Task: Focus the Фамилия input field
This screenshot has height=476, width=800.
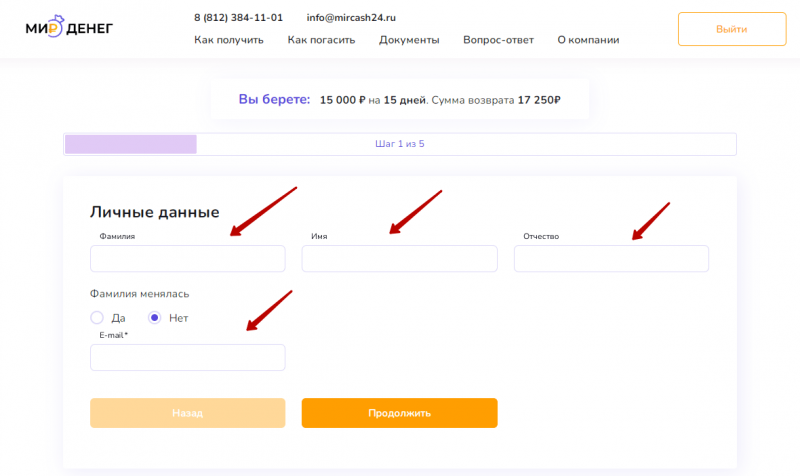Action: pos(187,259)
